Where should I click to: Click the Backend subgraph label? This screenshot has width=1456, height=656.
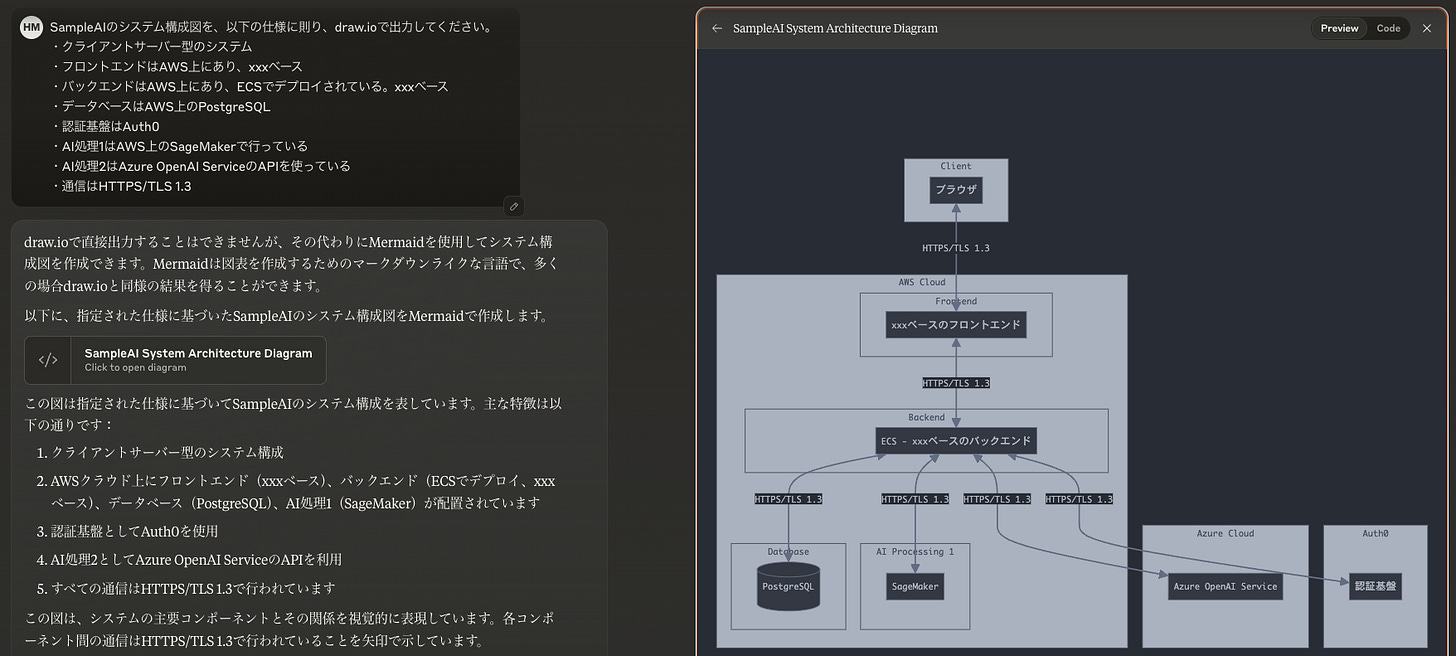[x=926, y=417]
